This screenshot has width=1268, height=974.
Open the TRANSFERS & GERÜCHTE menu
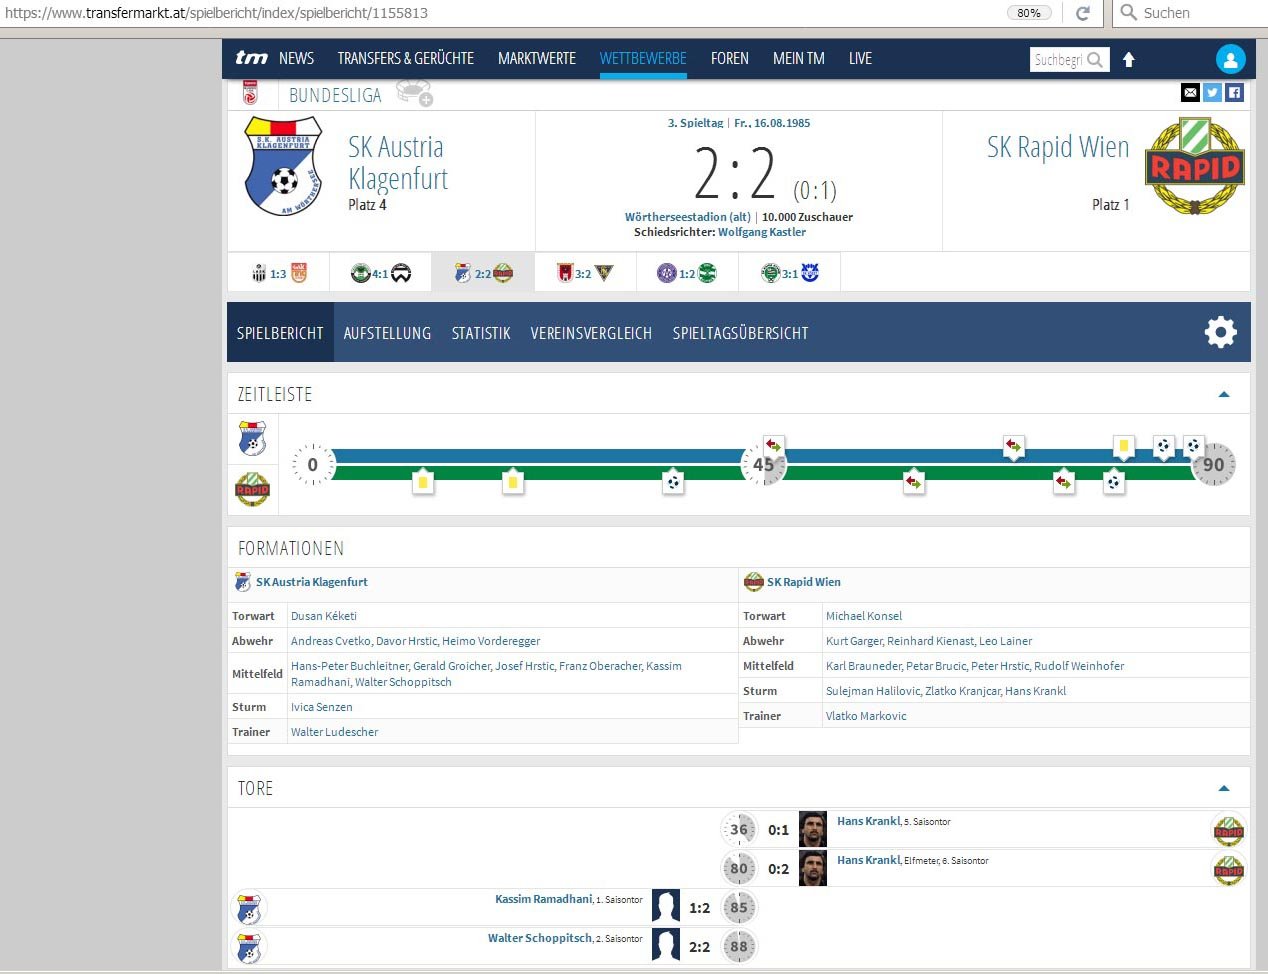click(406, 59)
